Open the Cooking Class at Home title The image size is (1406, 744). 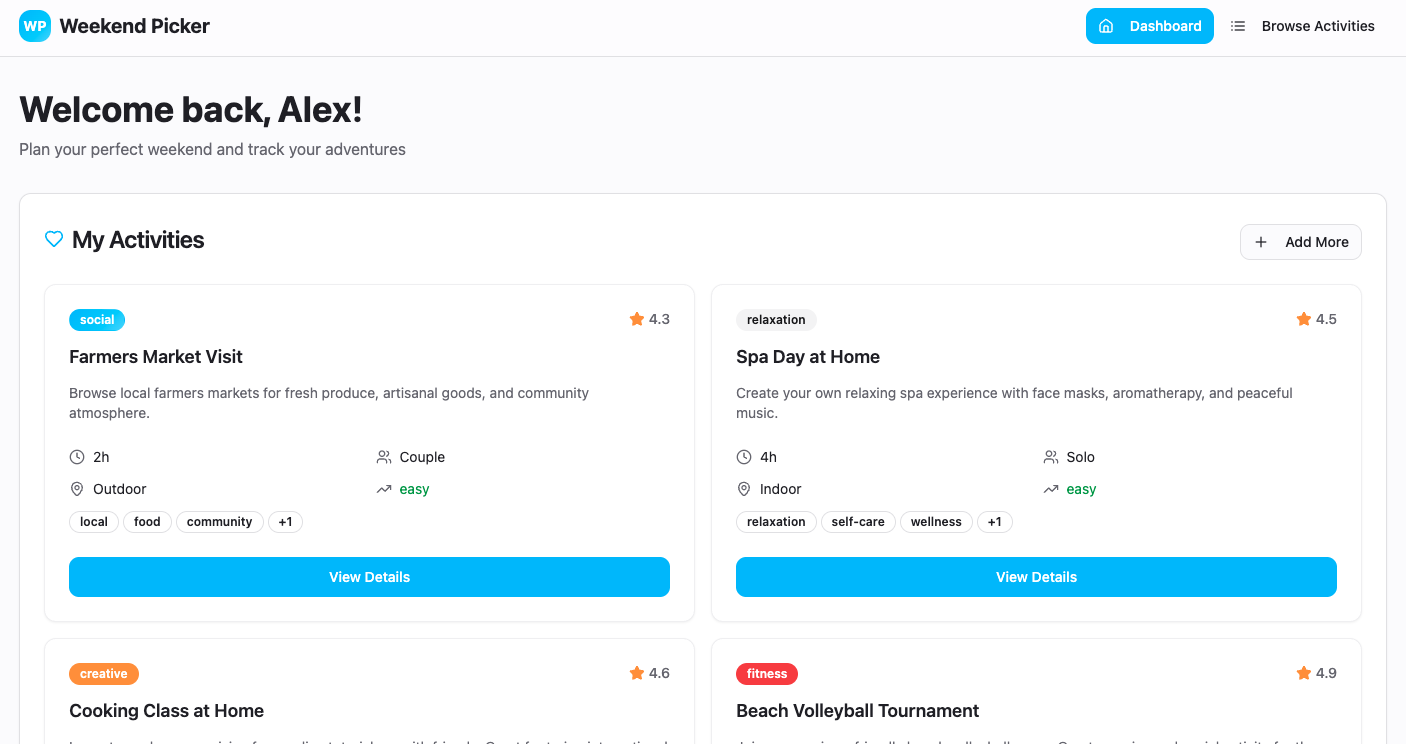tap(166, 711)
